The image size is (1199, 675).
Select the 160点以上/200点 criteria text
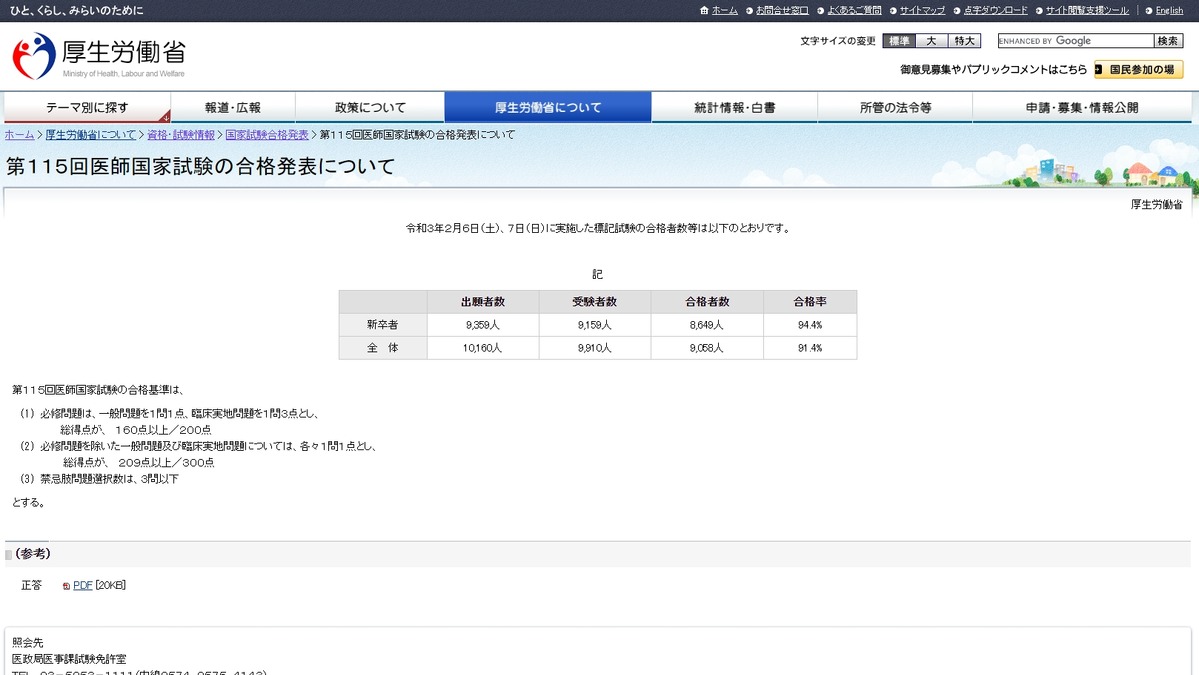pyautogui.click(x=163, y=430)
